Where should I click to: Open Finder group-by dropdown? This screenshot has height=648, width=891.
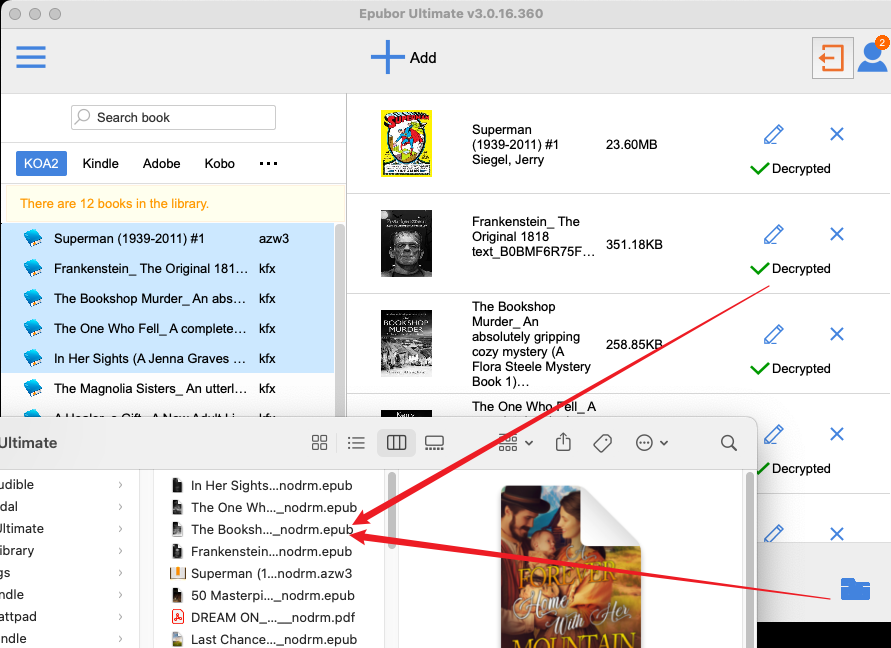pyautogui.click(x=515, y=443)
